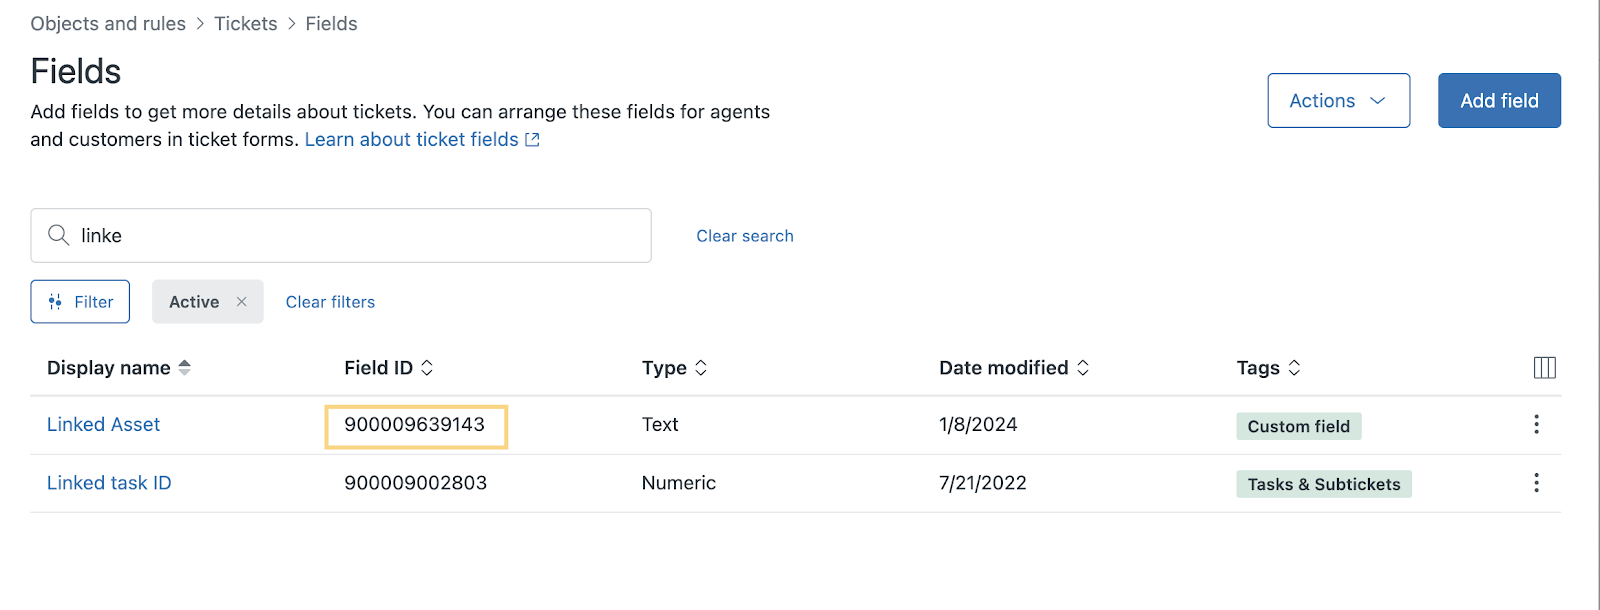Image resolution: width=1600 pixels, height=610 pixels.
Task: Open options menu for Linked task ID row
Action: point(1536,483)
